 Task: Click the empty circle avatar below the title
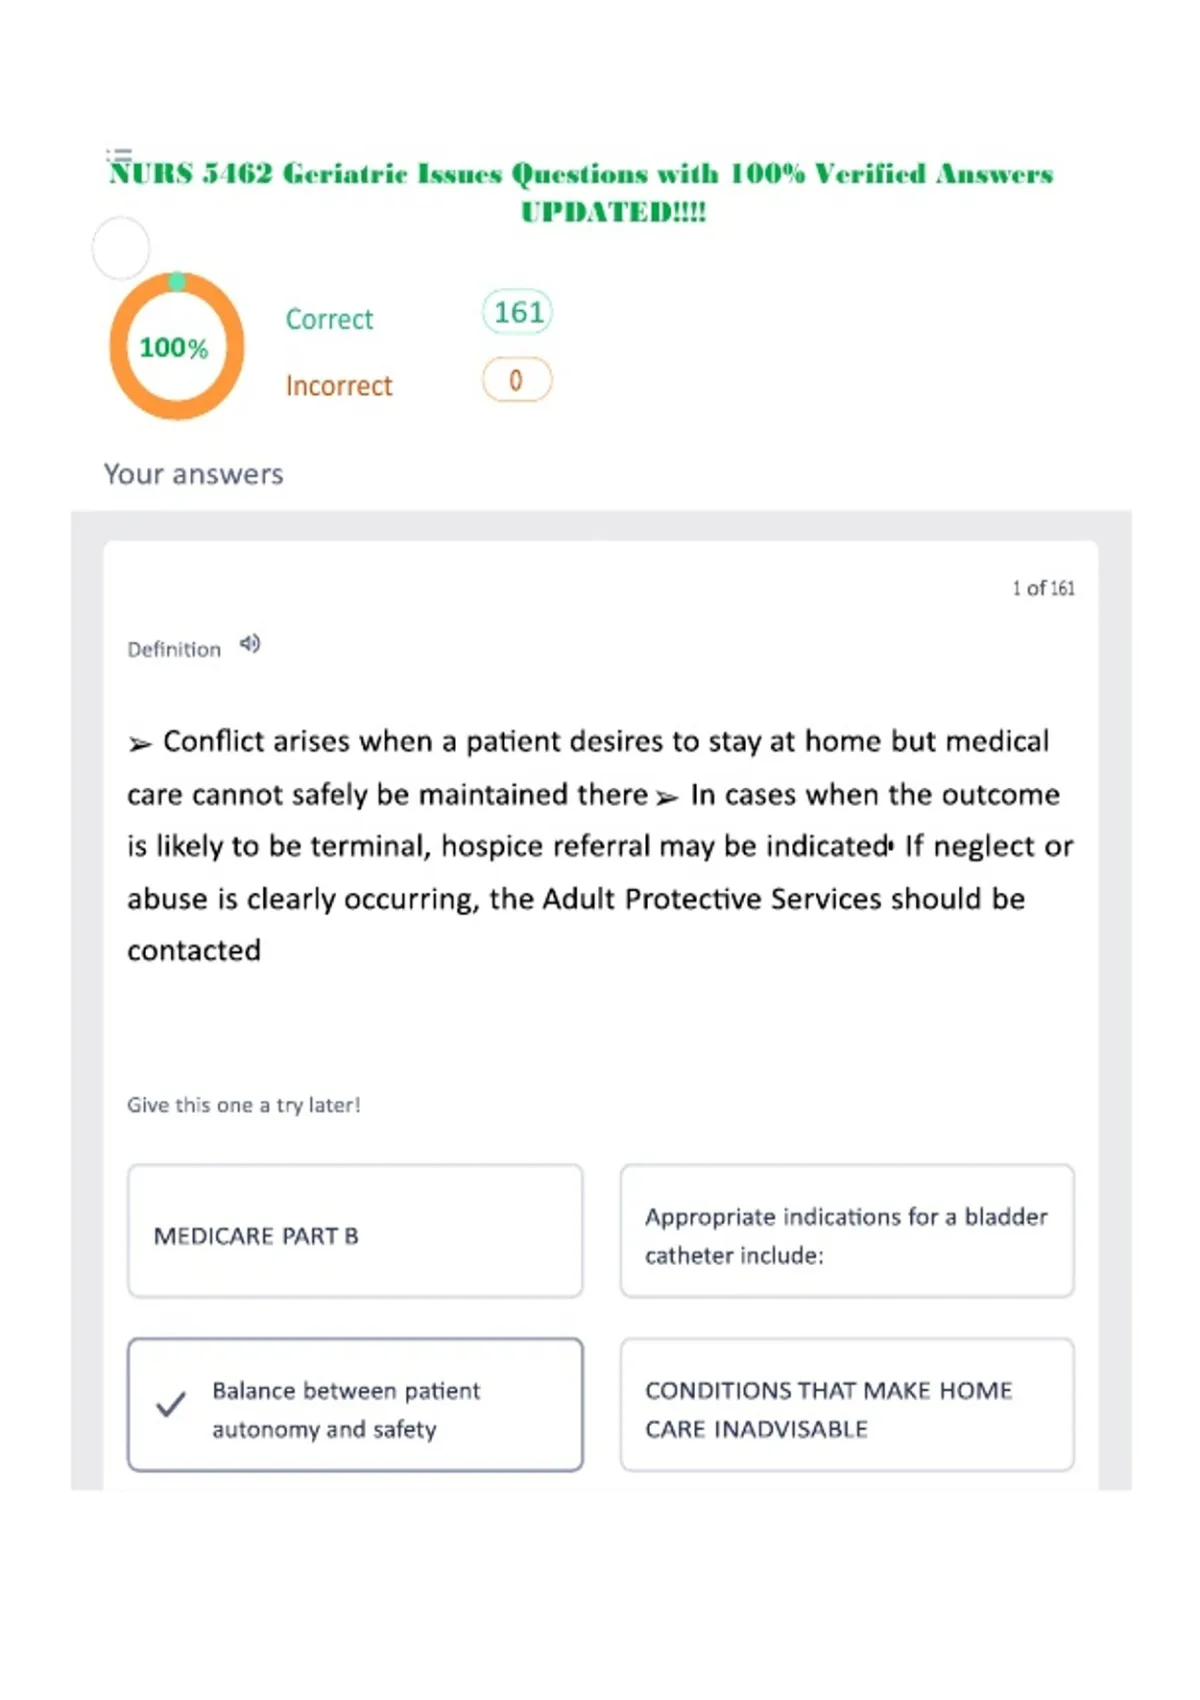click(x=121, y=247)
